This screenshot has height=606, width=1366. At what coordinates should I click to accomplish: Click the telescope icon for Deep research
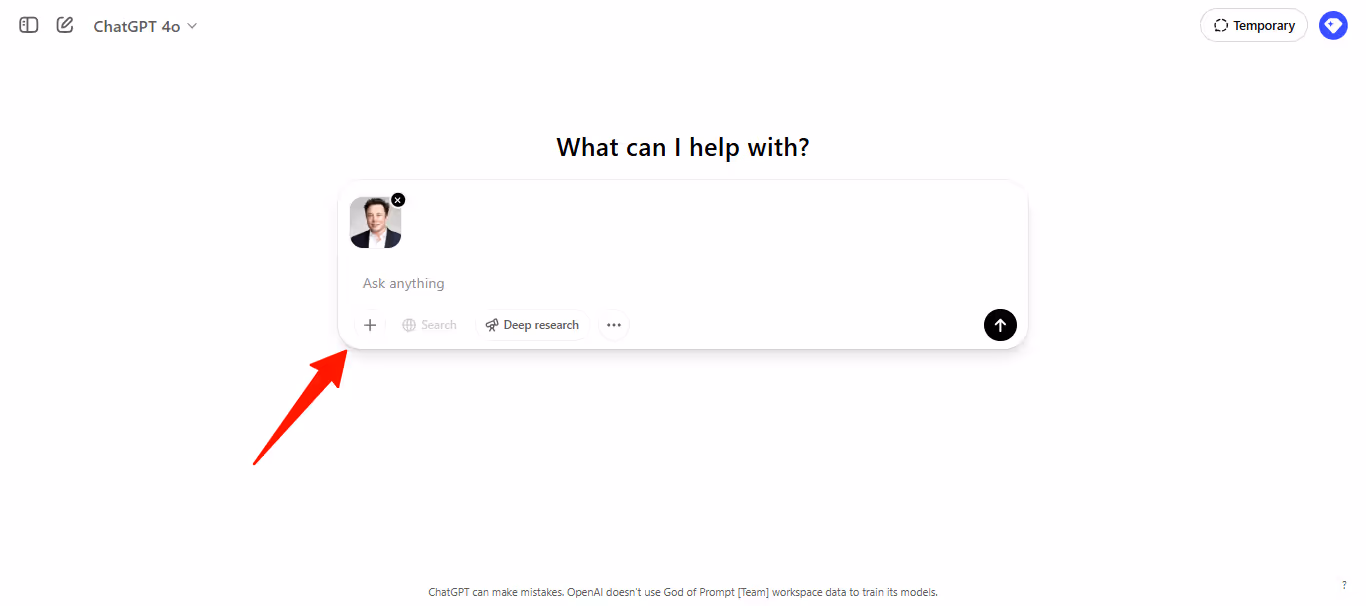click(492, 325)
